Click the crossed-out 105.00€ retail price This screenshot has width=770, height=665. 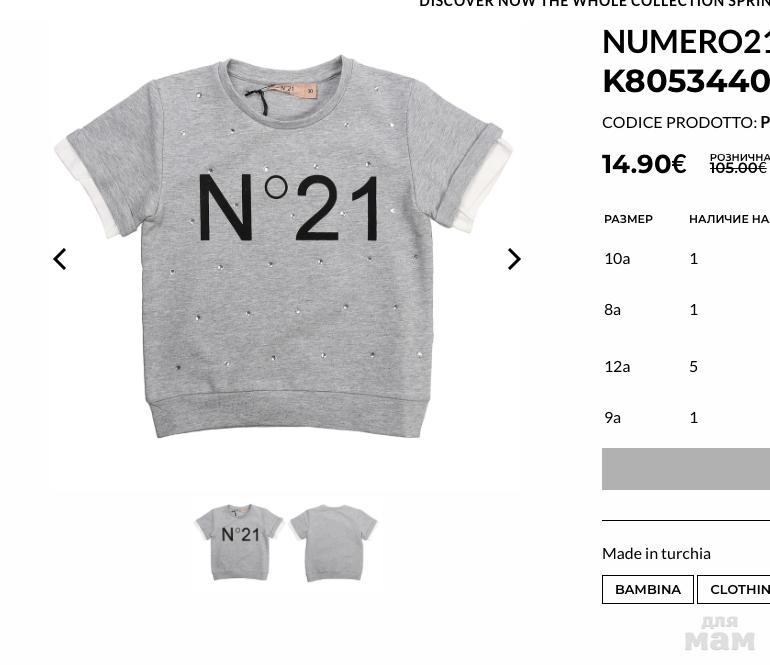click(738, 168)
